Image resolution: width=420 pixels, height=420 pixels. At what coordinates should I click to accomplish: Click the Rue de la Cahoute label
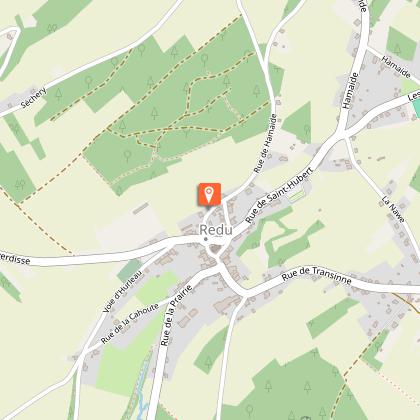(130, 323)
